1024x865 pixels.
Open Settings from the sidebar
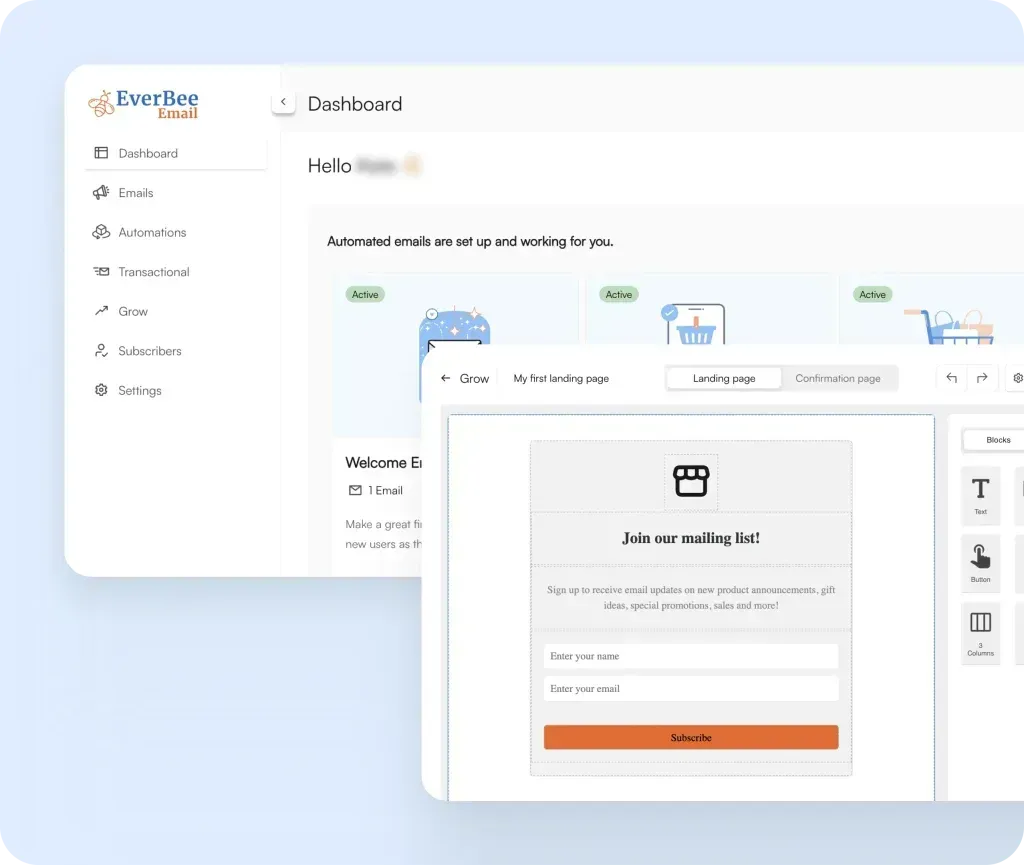click(x=140, y=390)
